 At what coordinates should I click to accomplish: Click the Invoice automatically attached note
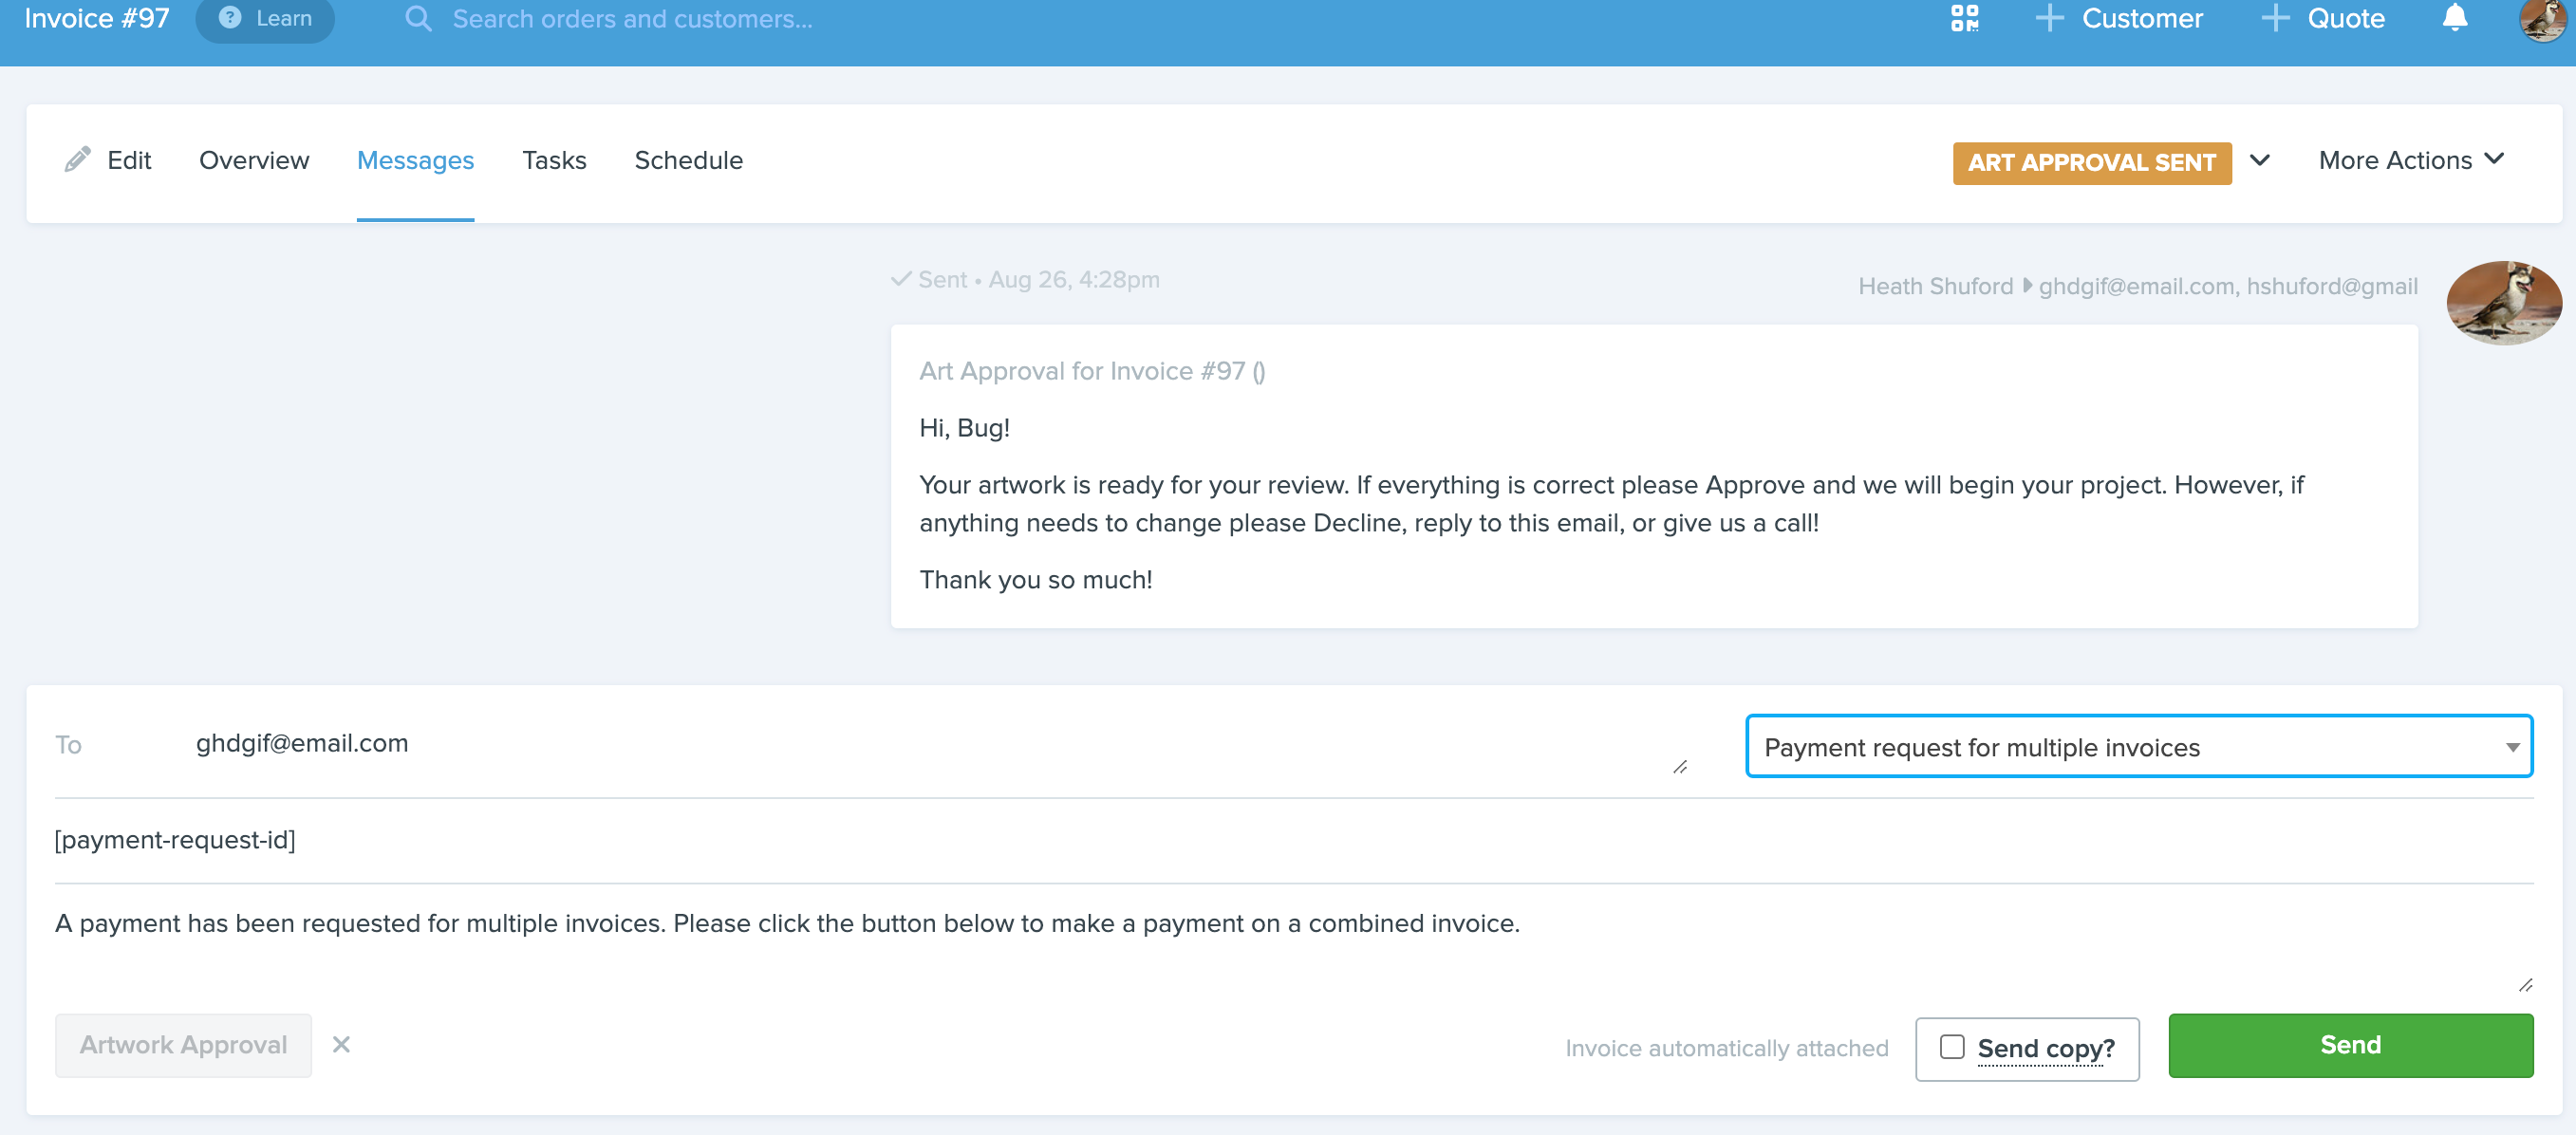coord(1726,1048)
